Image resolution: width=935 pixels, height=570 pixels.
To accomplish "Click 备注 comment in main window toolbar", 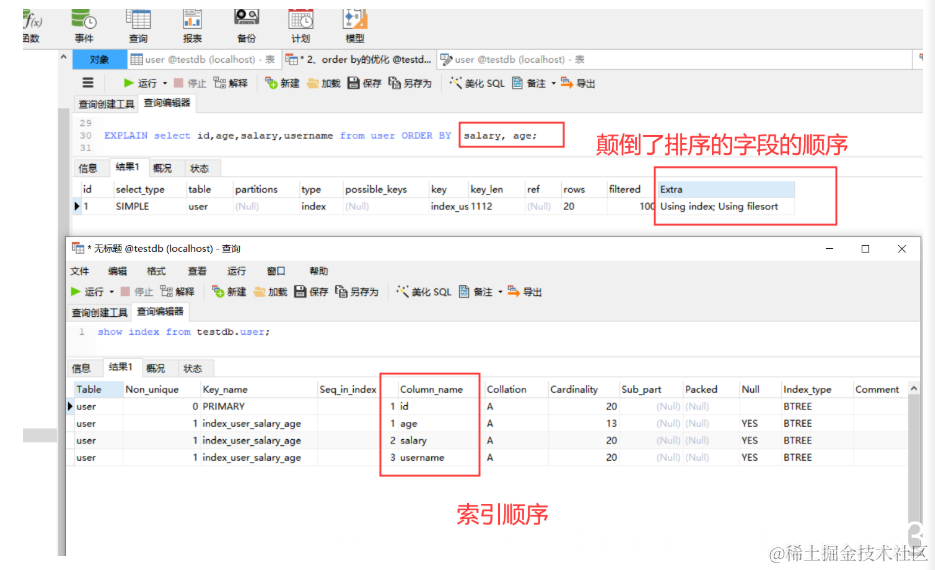I will click(529, 83).
